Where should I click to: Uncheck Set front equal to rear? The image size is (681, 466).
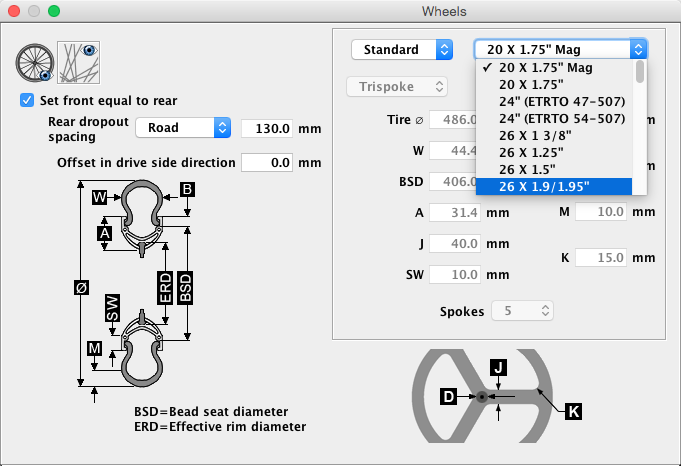click(27, 101)
